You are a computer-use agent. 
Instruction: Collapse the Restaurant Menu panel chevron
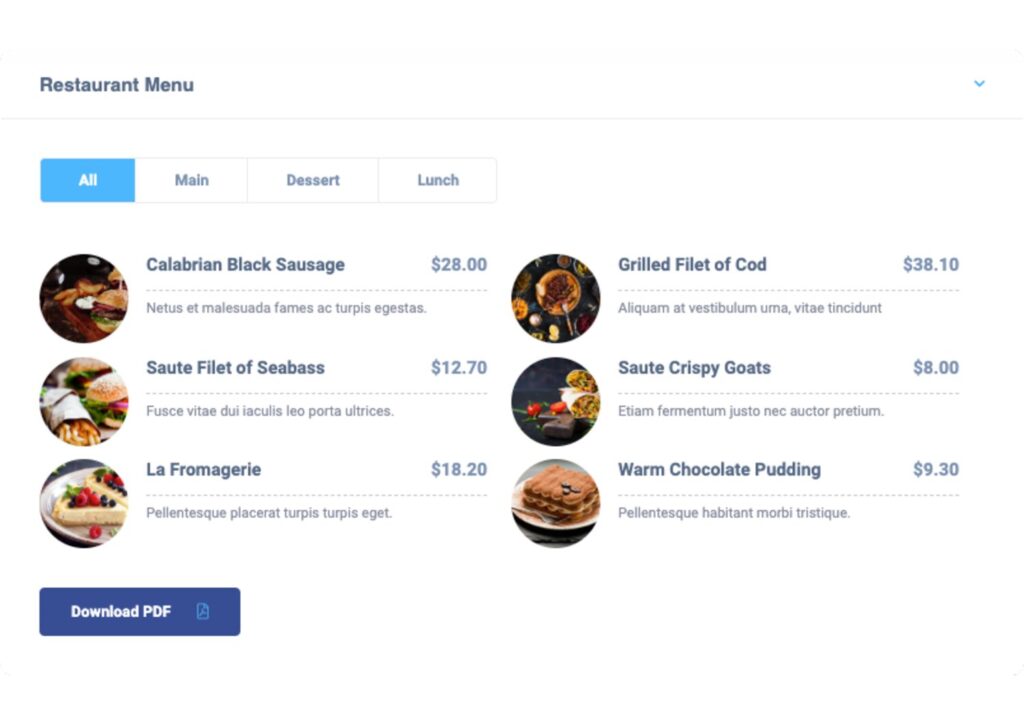click(x=979, y=84)
